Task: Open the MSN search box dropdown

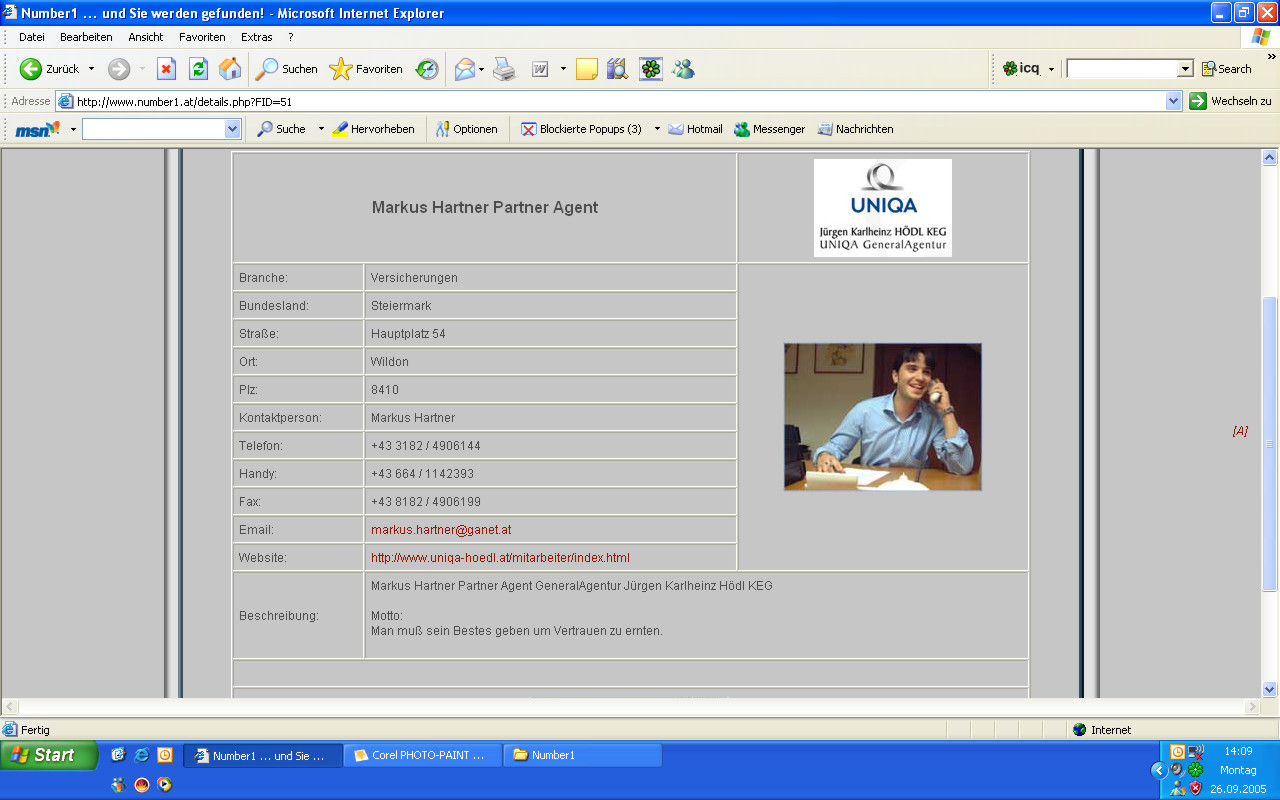Action: pos(232,129)
